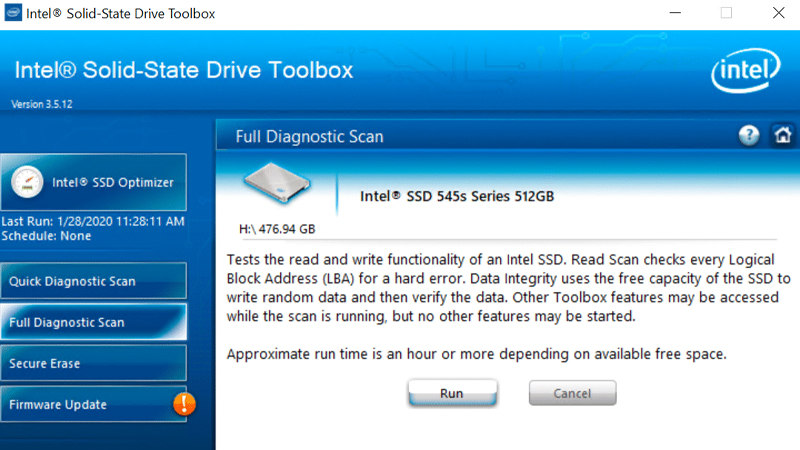The height and width of the screenshot is (450, 800).
Task: Click the Intel SSD 545s Series 512GB name
Action: point(457,196)
